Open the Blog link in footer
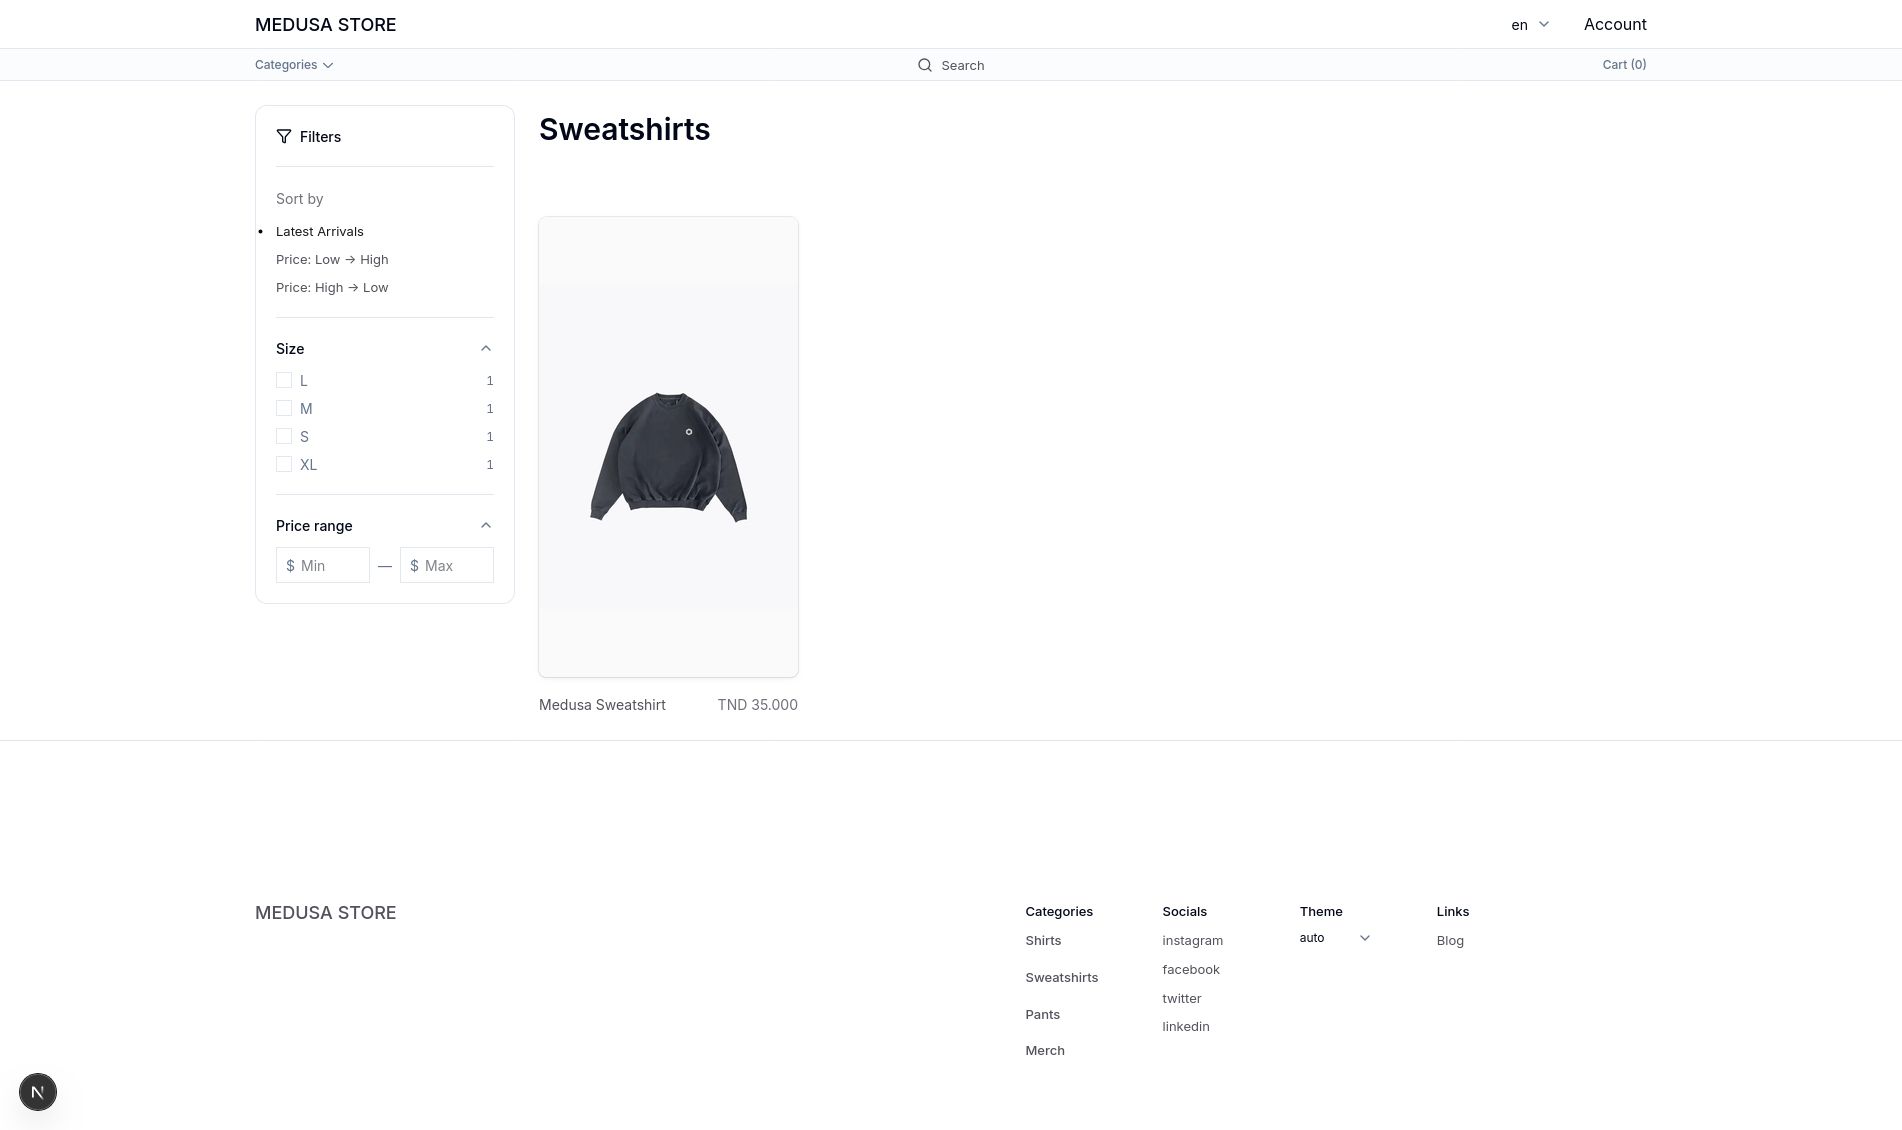Image resolution: width=1902 pixels, height=1130 pixels. (1450, 941)
